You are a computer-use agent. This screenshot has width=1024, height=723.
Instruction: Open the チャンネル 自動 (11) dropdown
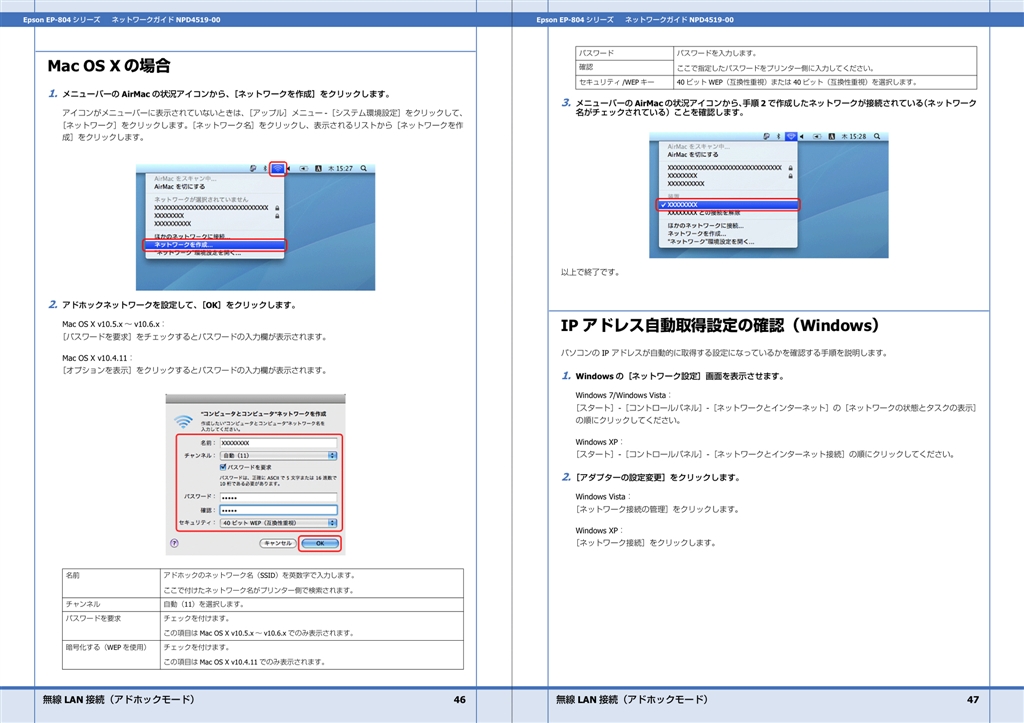tap(278, 455)
